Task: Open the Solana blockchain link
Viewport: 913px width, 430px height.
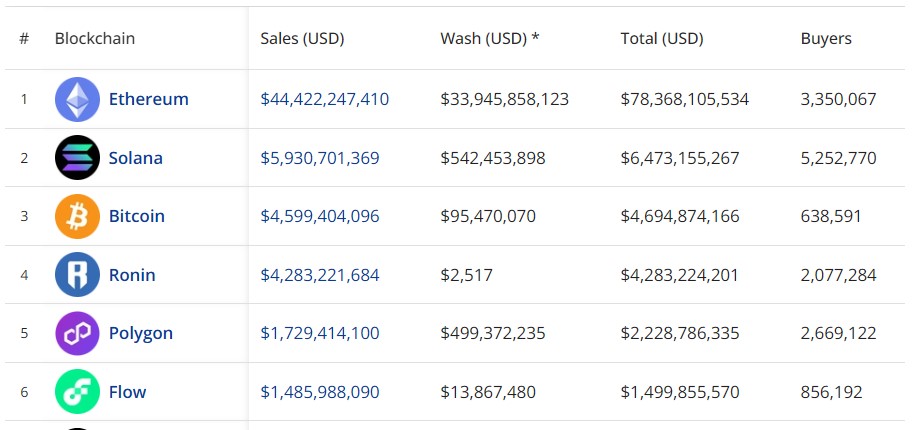Action: coord(135,158)
